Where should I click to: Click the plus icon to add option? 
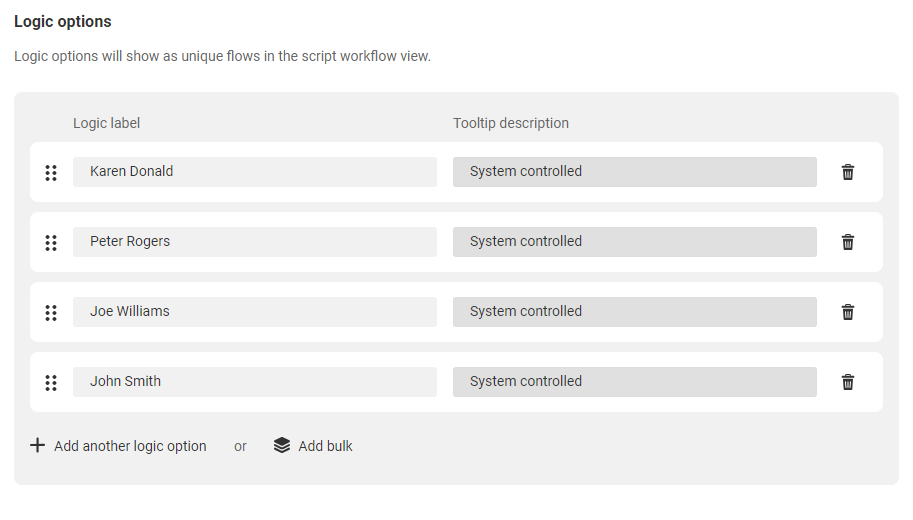coord(37,445)
